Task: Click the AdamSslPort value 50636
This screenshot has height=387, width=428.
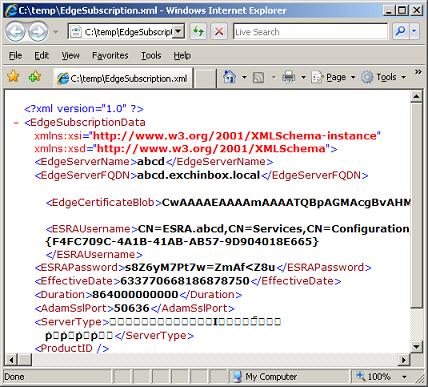Action: tap(131, 308)
